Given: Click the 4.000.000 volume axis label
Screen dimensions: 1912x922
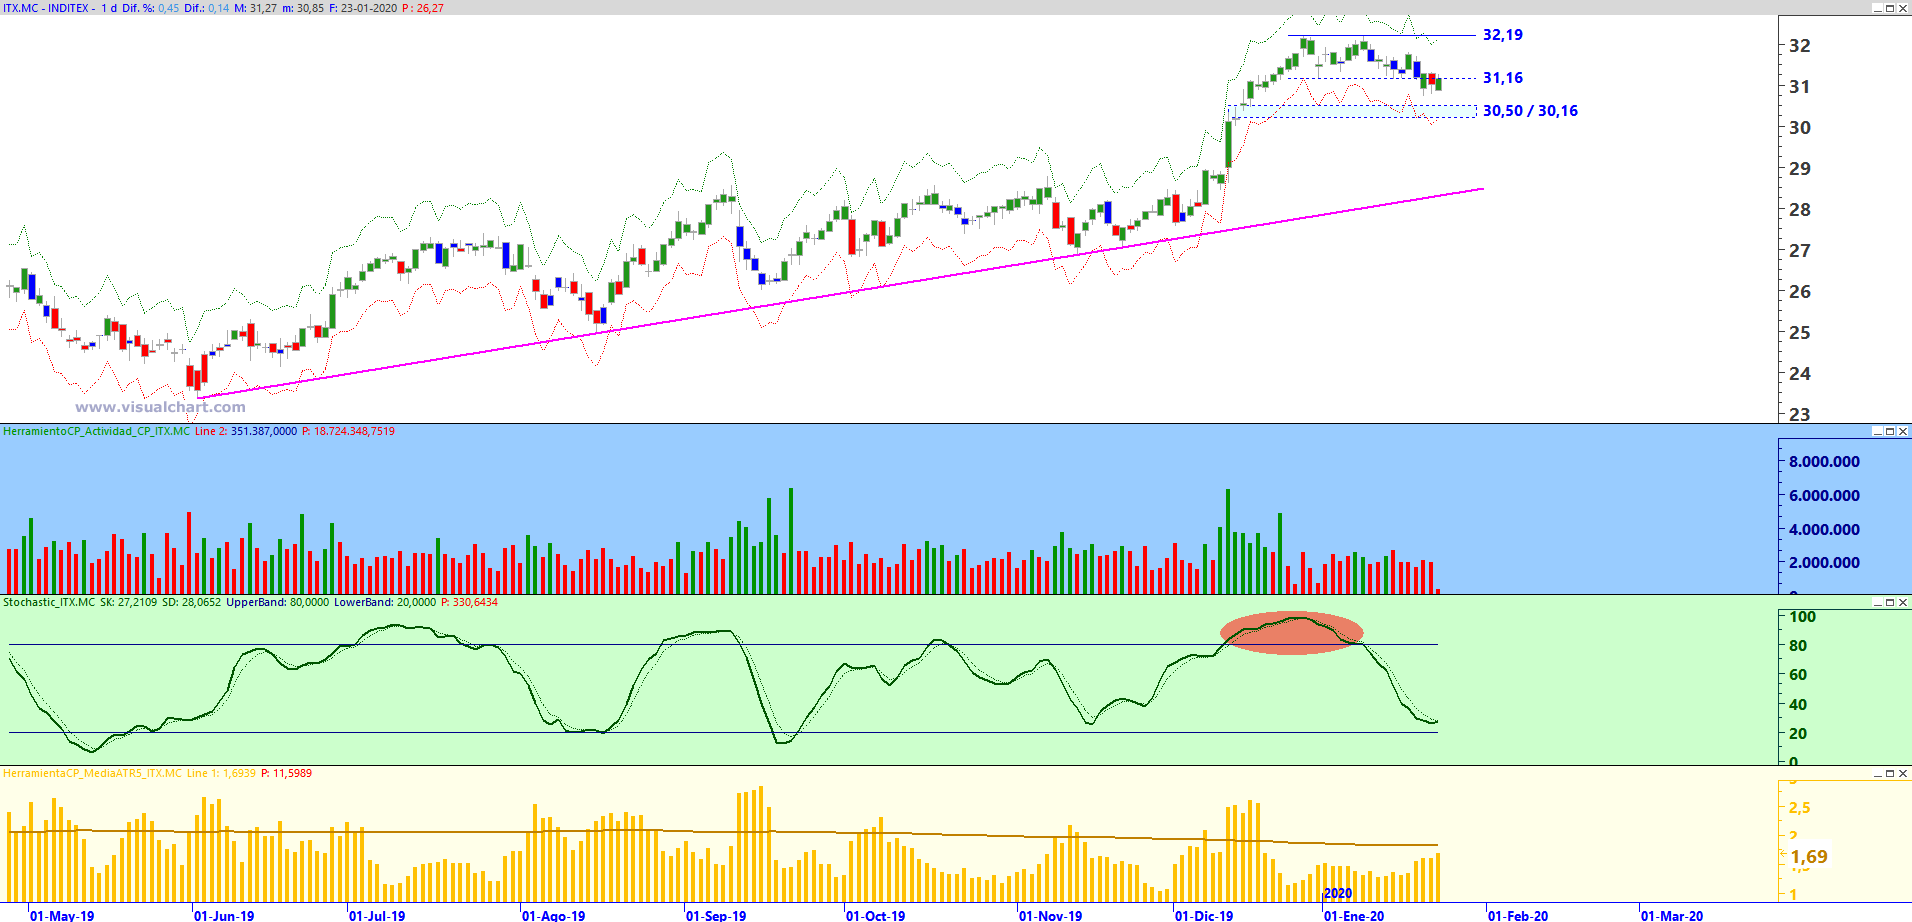Looking at the screenshot, I should (1824, 530).
